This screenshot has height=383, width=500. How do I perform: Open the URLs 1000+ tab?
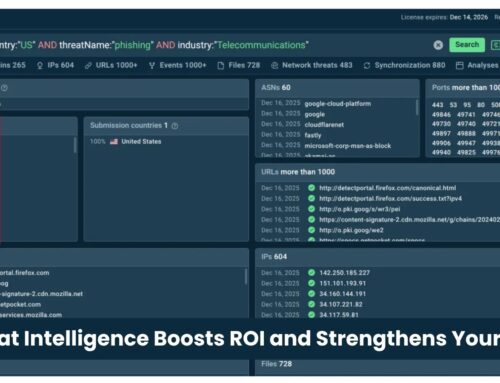coord(111,65)
